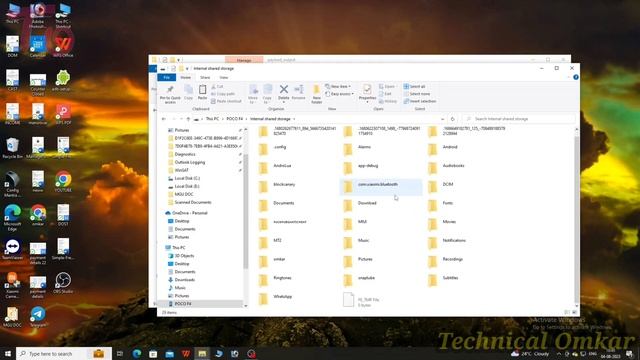Viewport: 640px width, 360px height.
Task: Expand the Delete button dropdown arrow
Action: (284, 102)
